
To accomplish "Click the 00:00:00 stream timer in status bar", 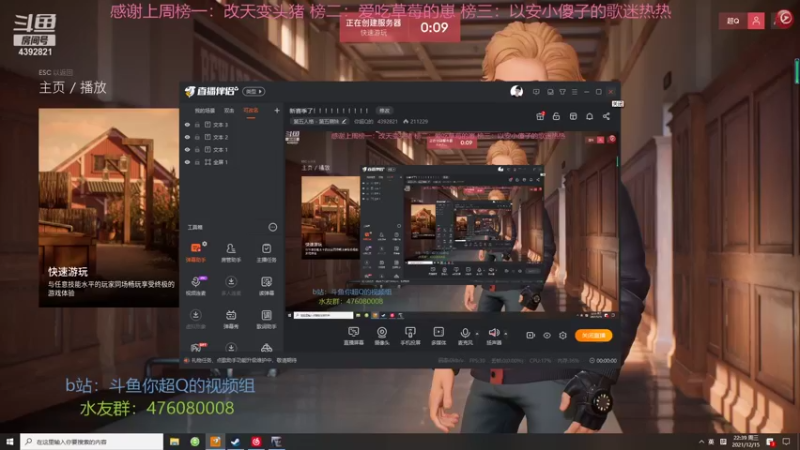I will click(x=603, y=361).
